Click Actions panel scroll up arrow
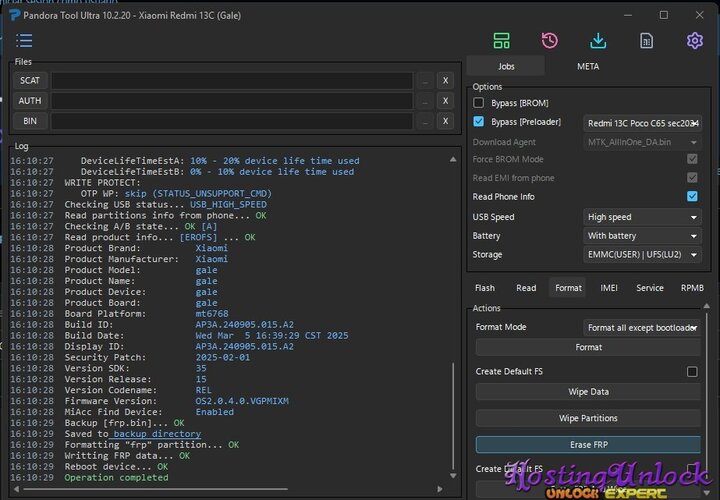The image size is (720, 500). (707, 306)
